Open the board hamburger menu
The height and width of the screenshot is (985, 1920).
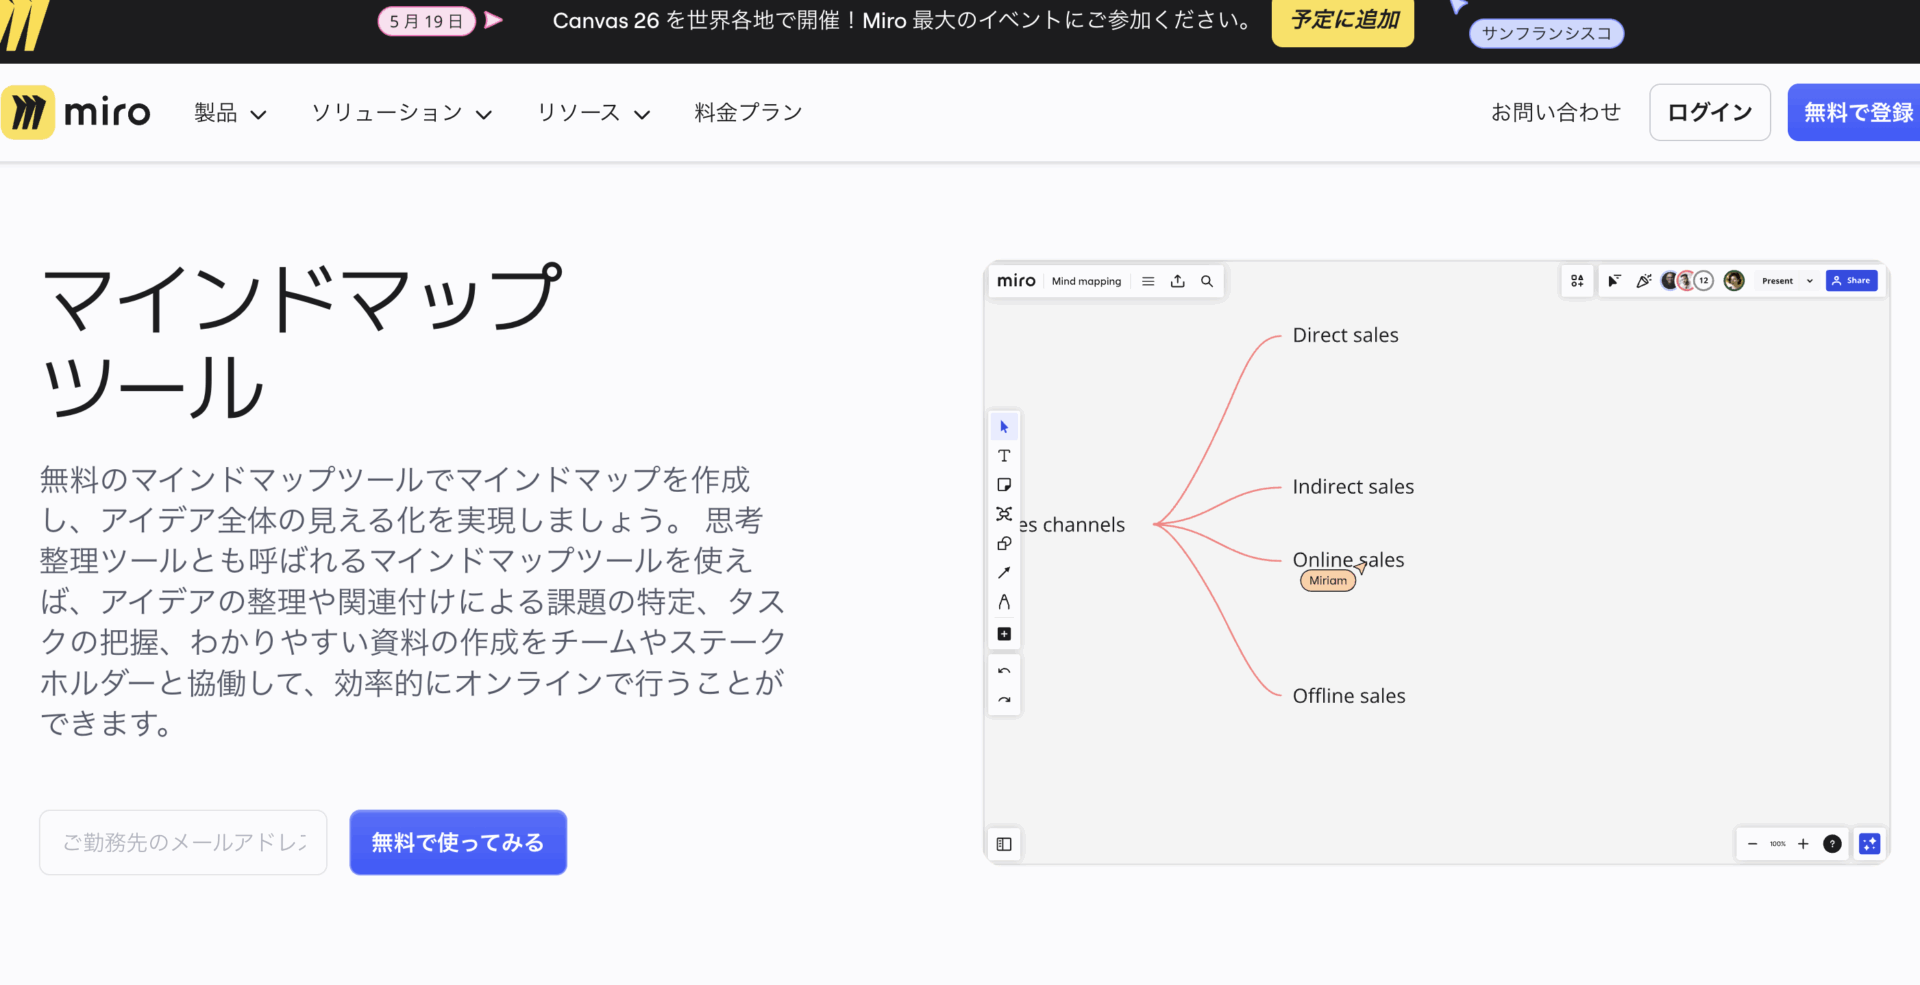pyautogui.click(x=1148, y=281)
